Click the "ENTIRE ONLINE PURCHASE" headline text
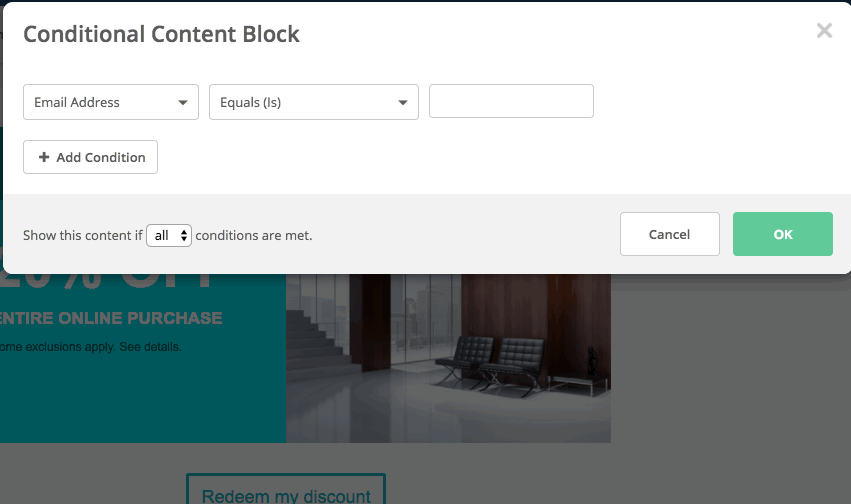 (x=111, y=318)
